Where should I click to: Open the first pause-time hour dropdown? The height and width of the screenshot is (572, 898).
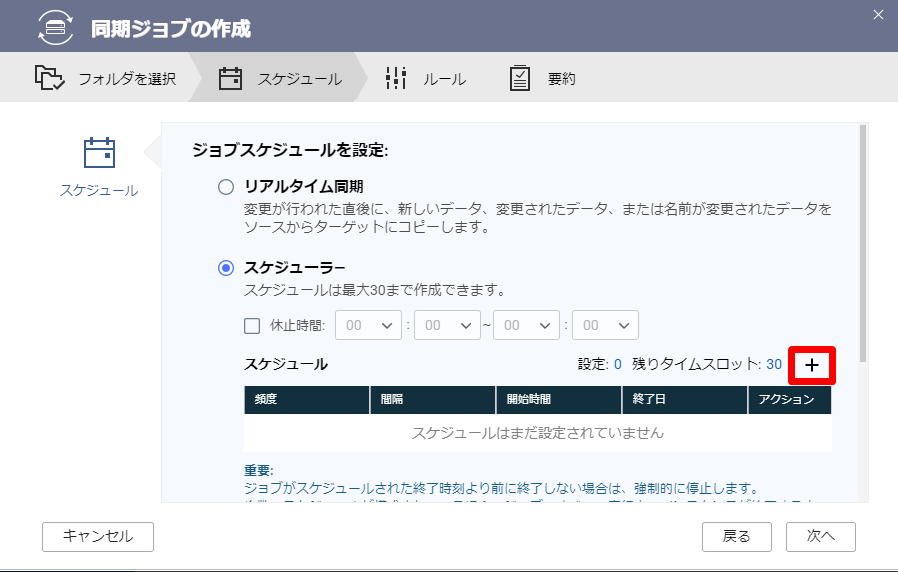point(368,325)
